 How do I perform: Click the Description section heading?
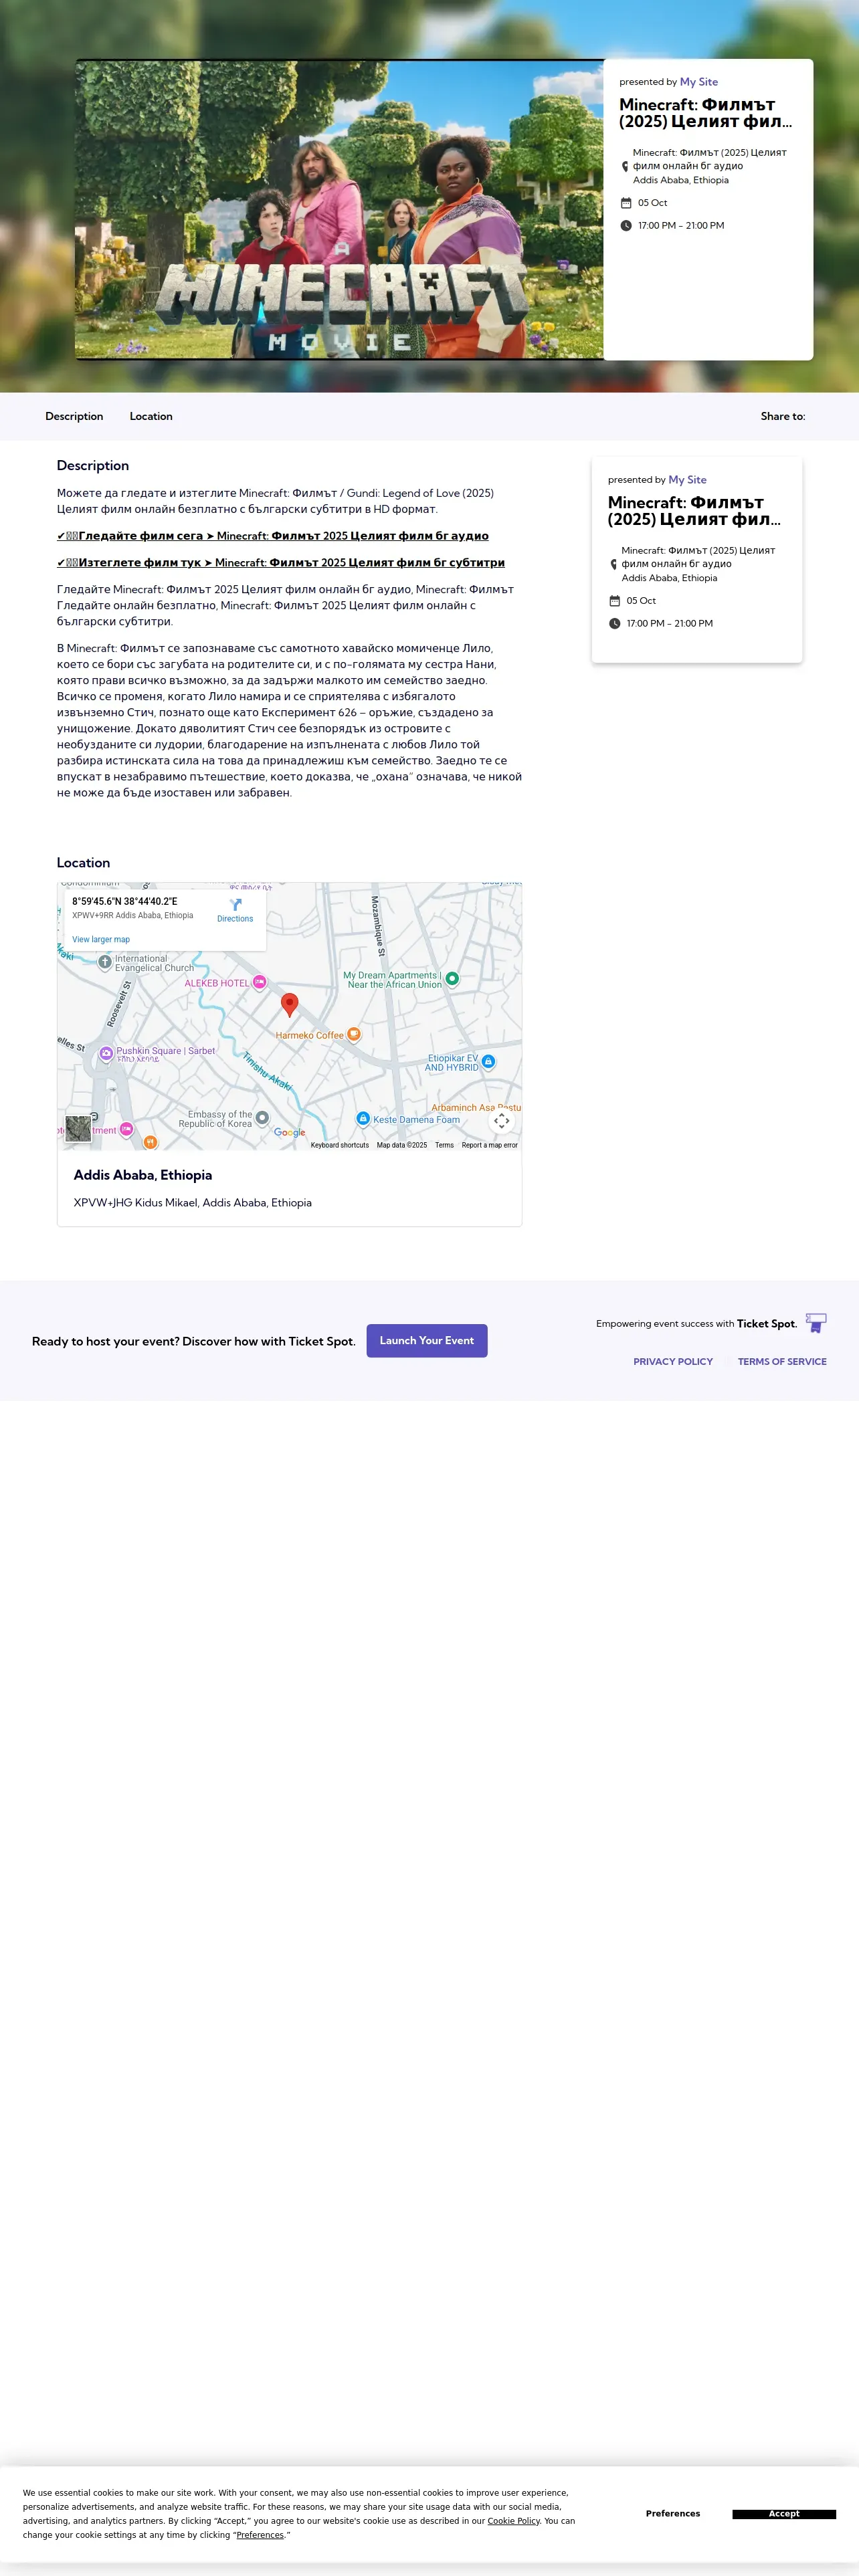click(x=93, y=466)
